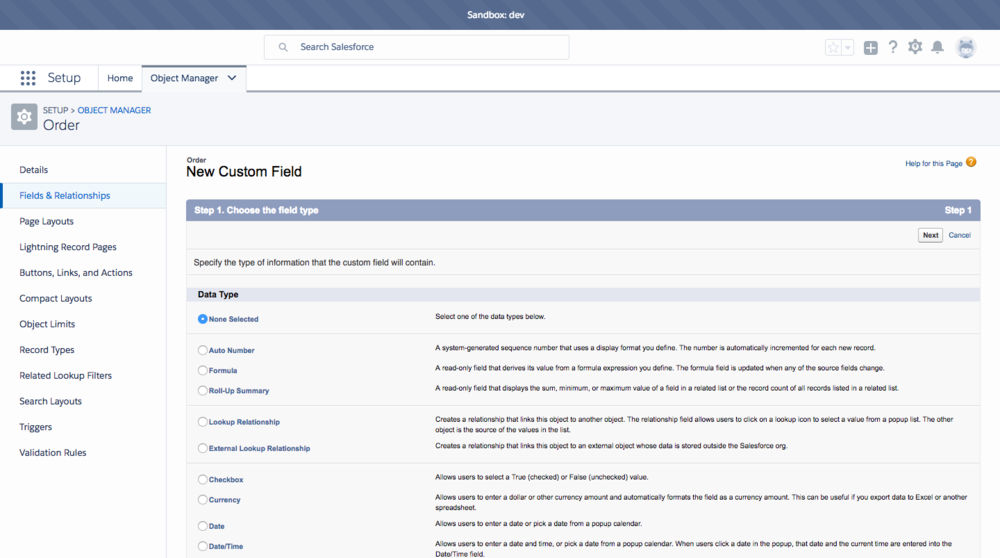Click the favorites star icon
This screenshot has height=558, width=1000.
tap(833, 47)
